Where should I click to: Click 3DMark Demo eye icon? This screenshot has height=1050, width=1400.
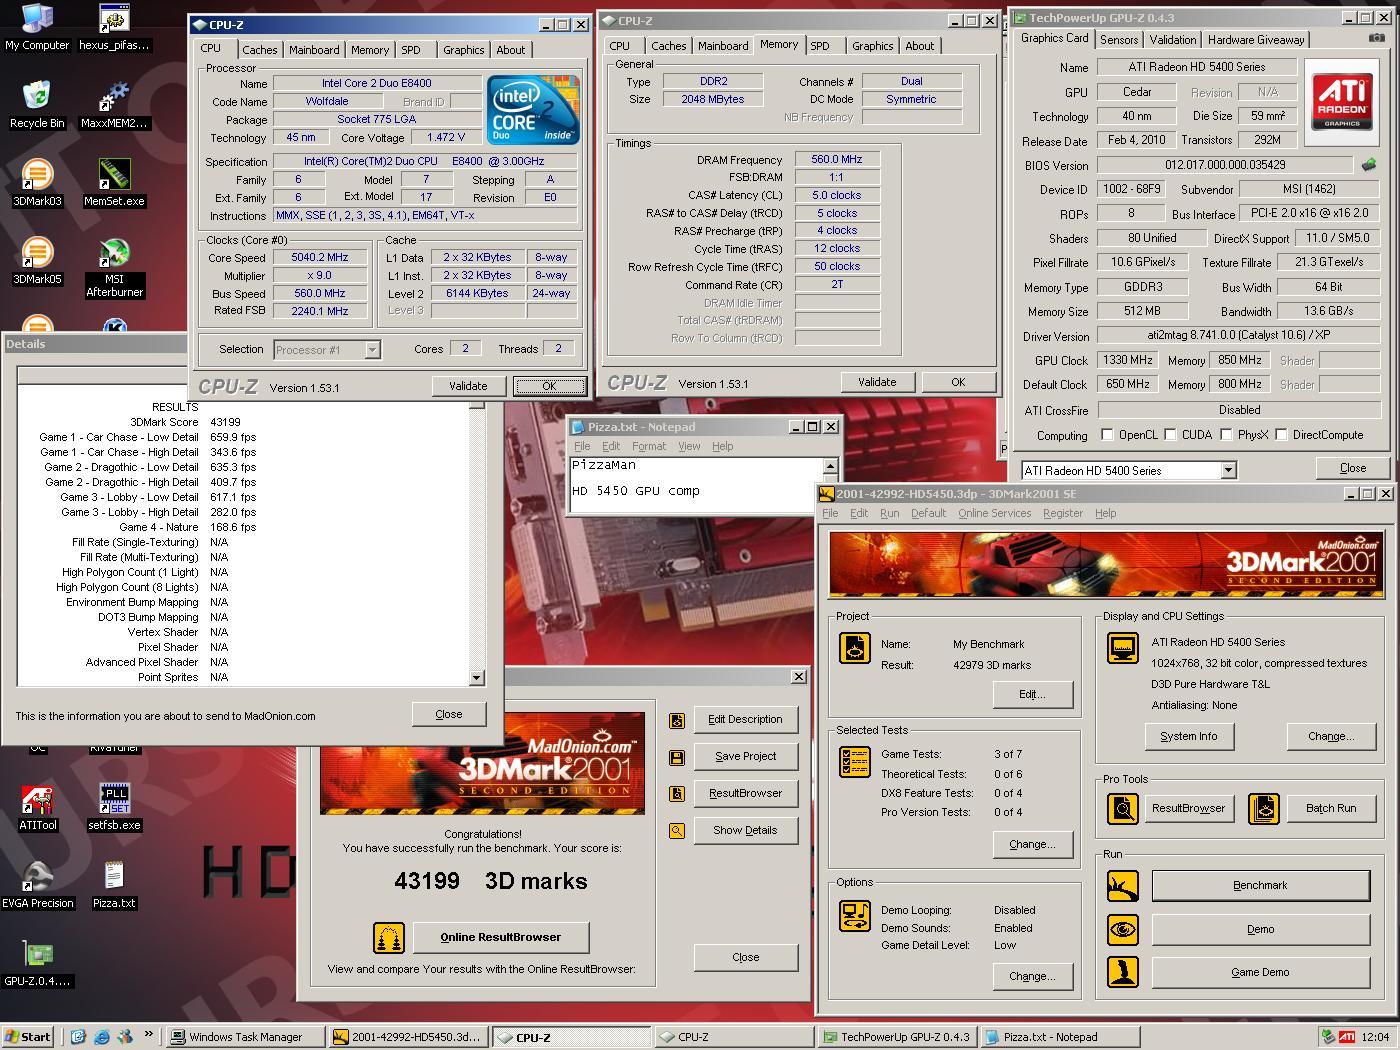click(x=1123, y=929)
